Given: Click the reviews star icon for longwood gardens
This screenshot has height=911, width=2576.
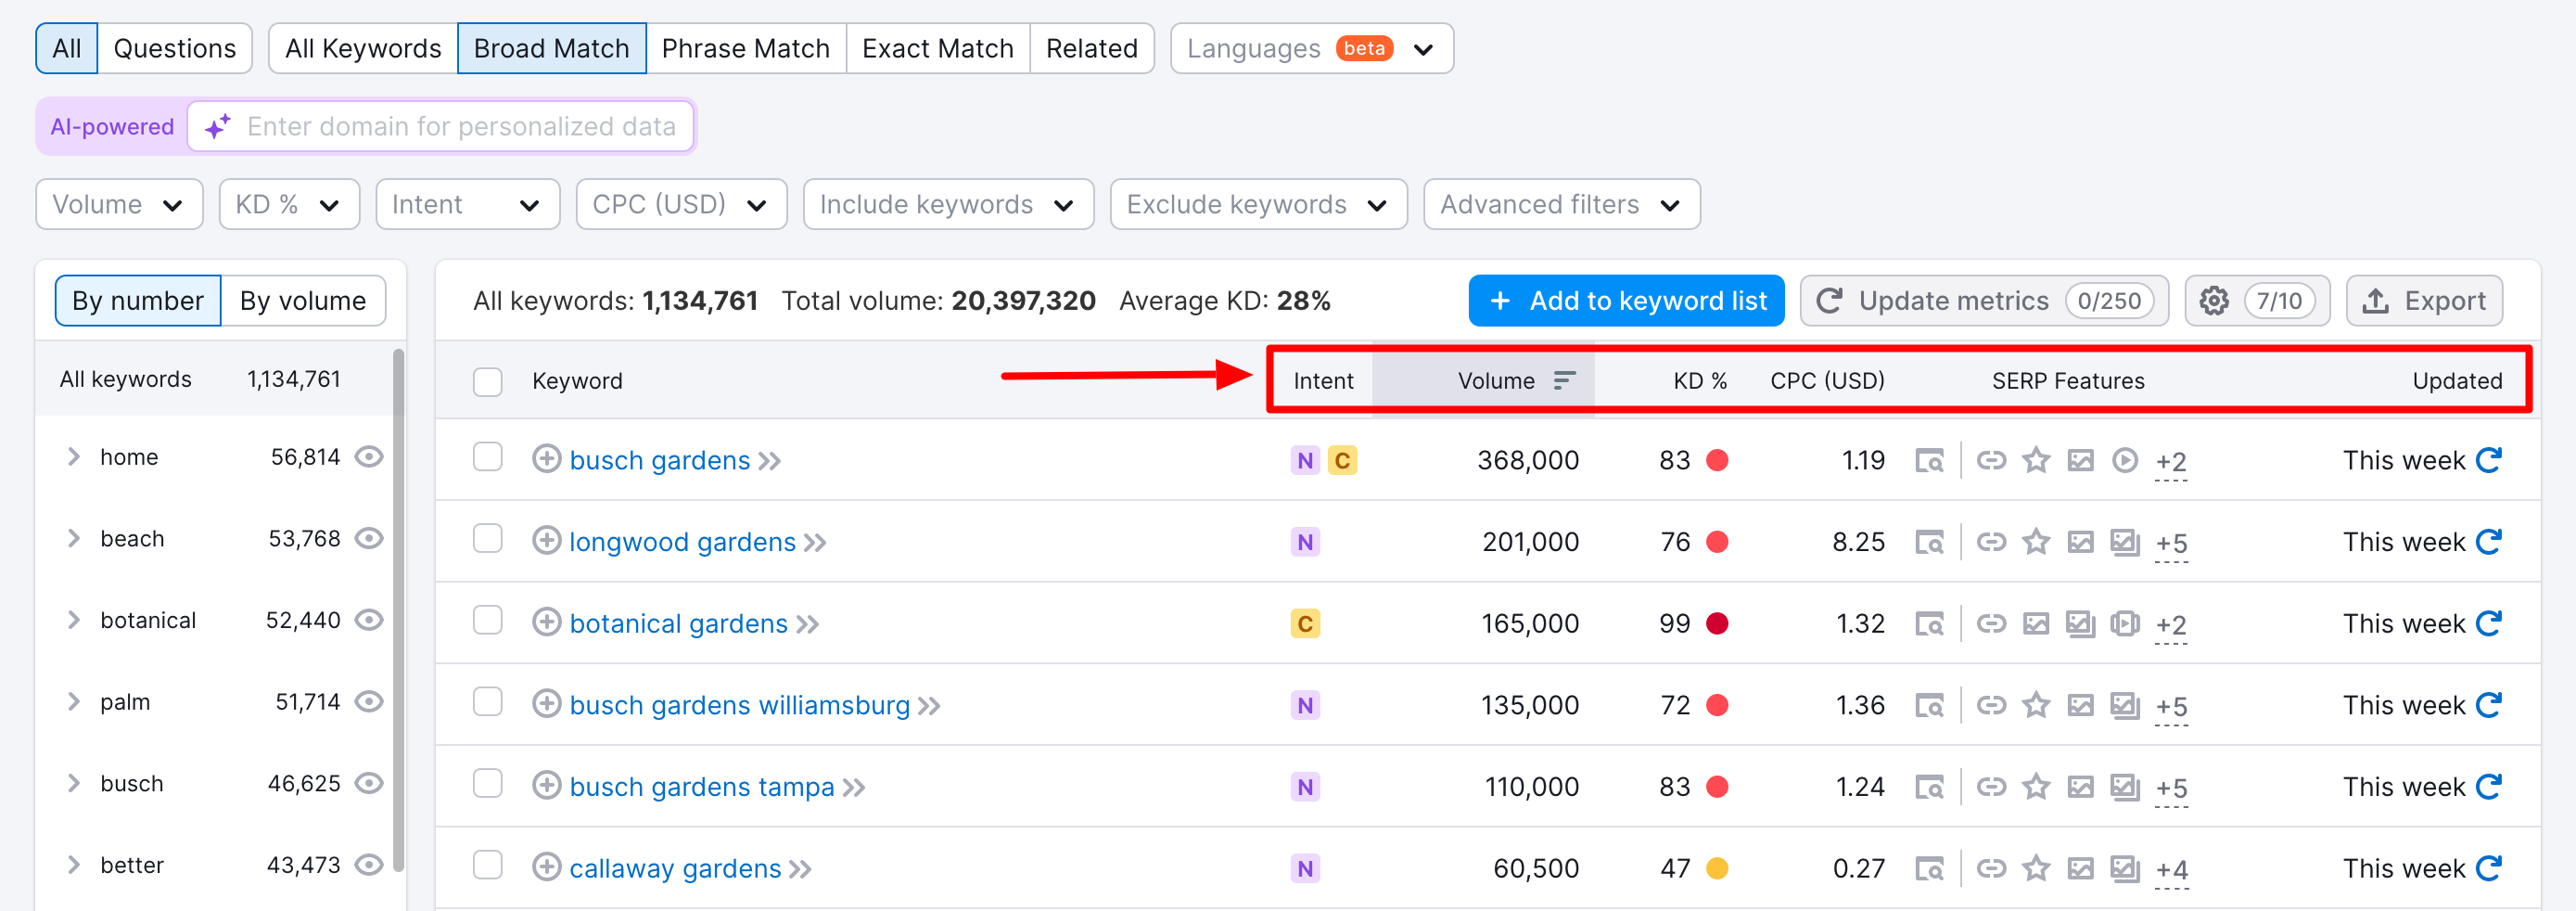Looking at the screenshot, I should click(2036, 542).
